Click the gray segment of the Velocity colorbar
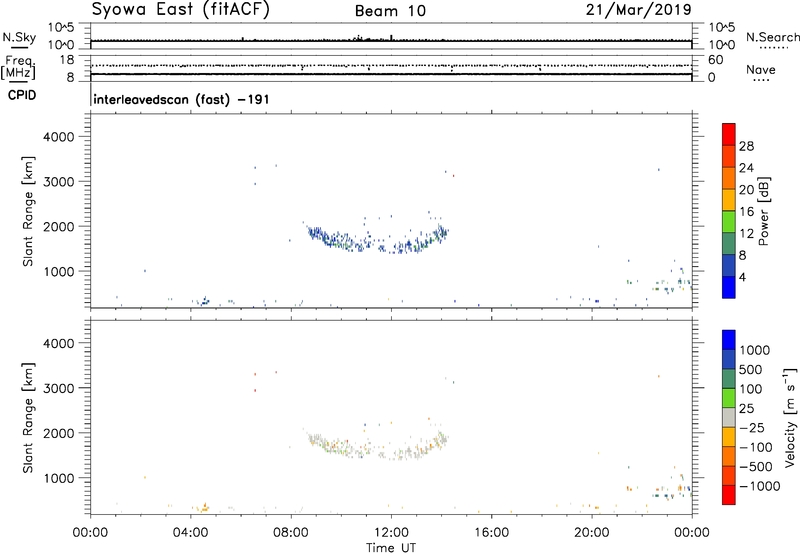The image size is (800, 554). click(x=730, y=411)
